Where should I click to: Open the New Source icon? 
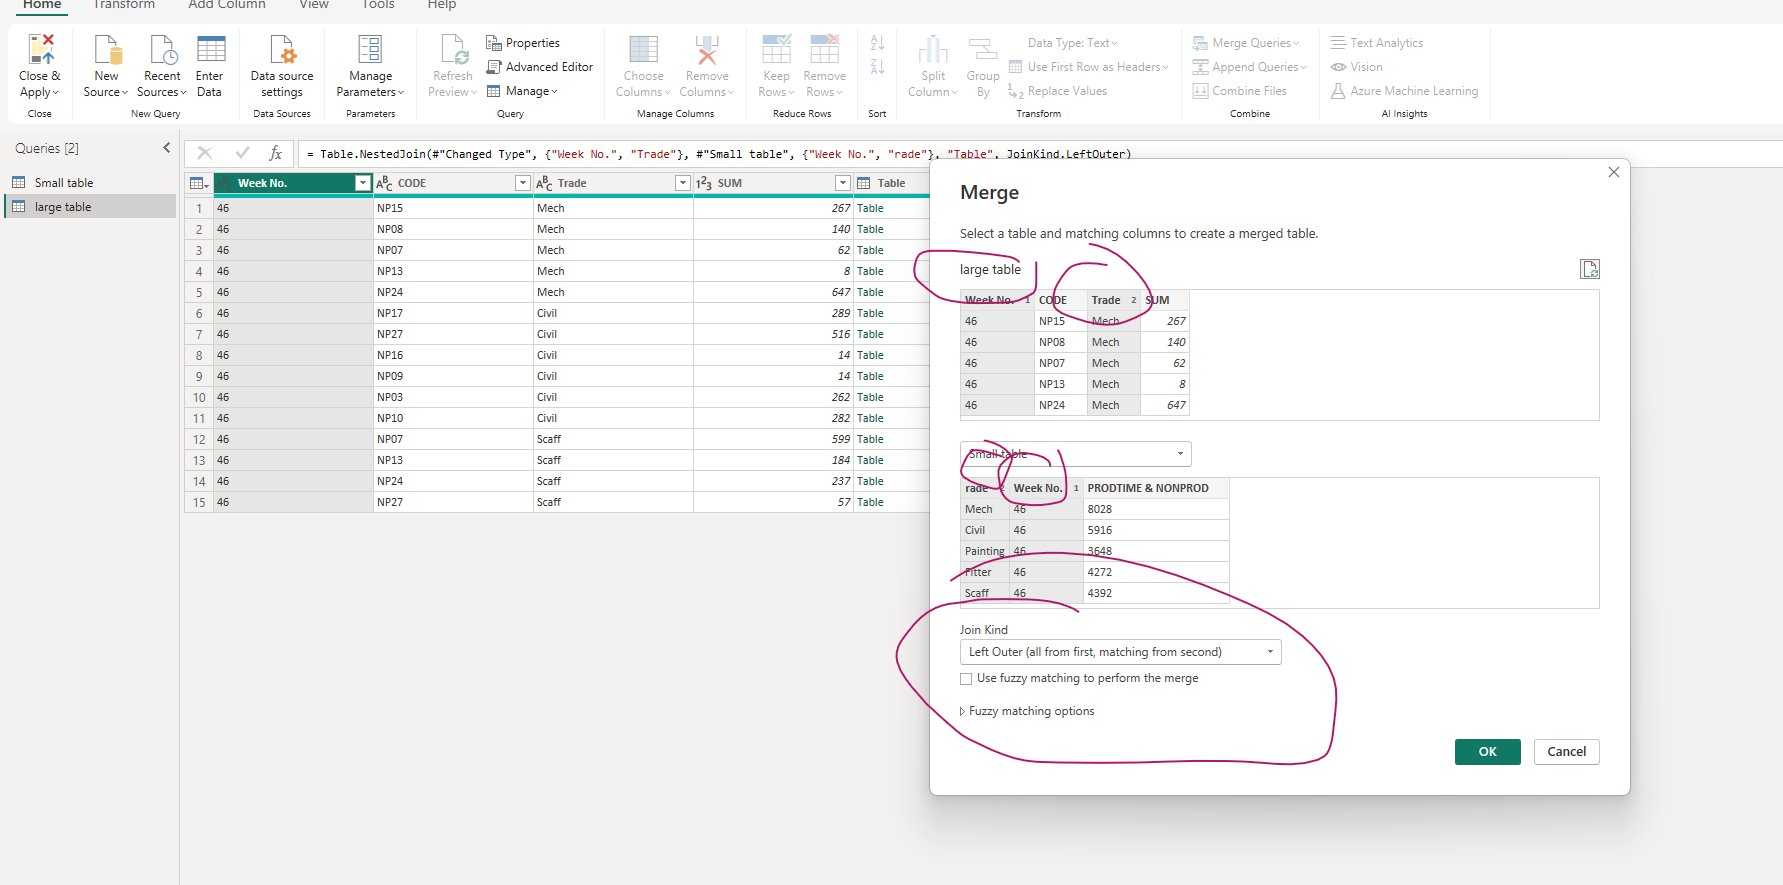point(106,49)
